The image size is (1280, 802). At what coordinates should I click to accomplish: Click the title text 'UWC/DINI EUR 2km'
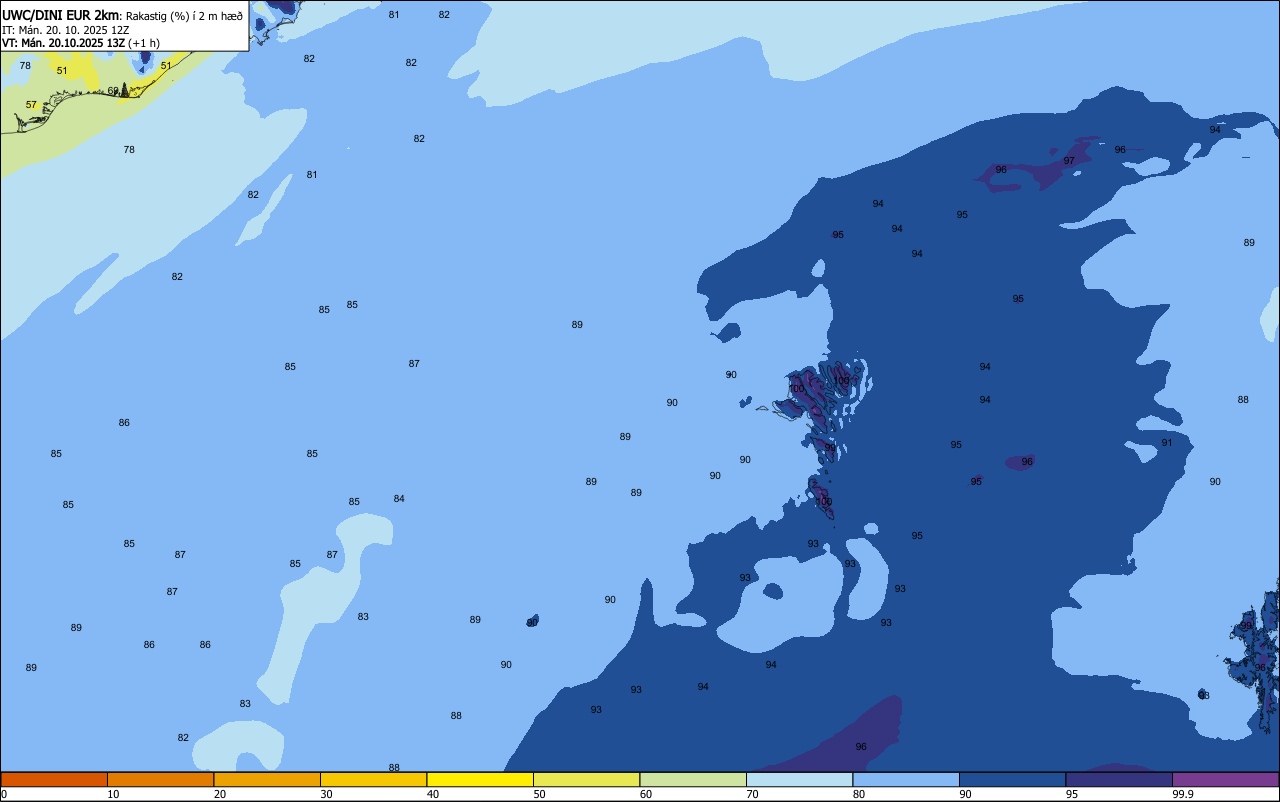(60, 15)
